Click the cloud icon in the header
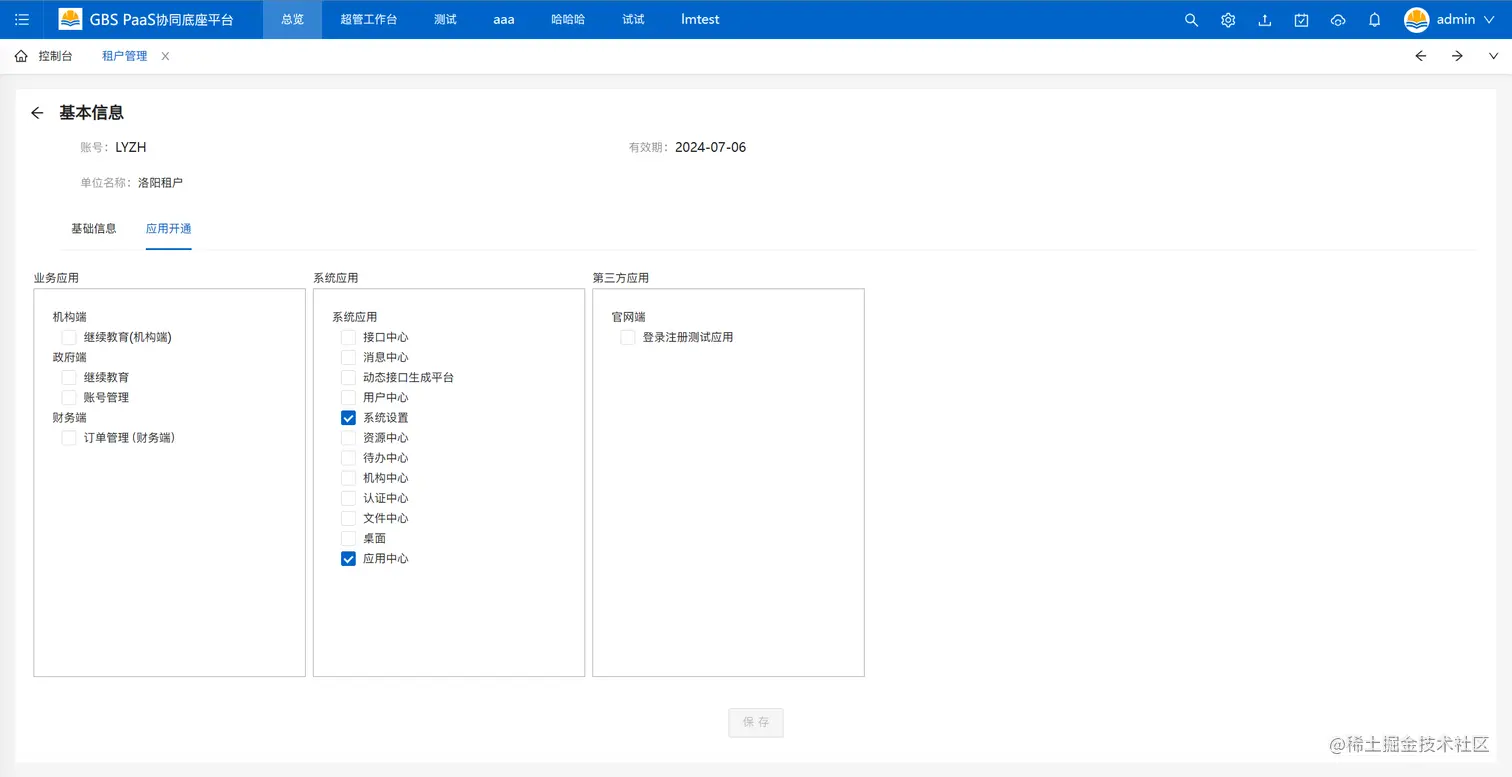The height and width of the screenshot is (777, 1512). pyautogui.click(x=1338, y=20)
